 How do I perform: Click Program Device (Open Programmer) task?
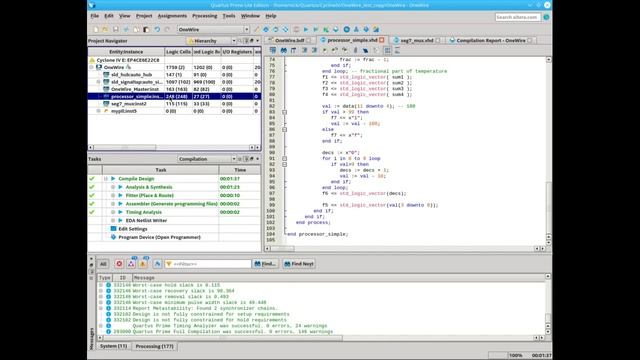click(159, 237)
